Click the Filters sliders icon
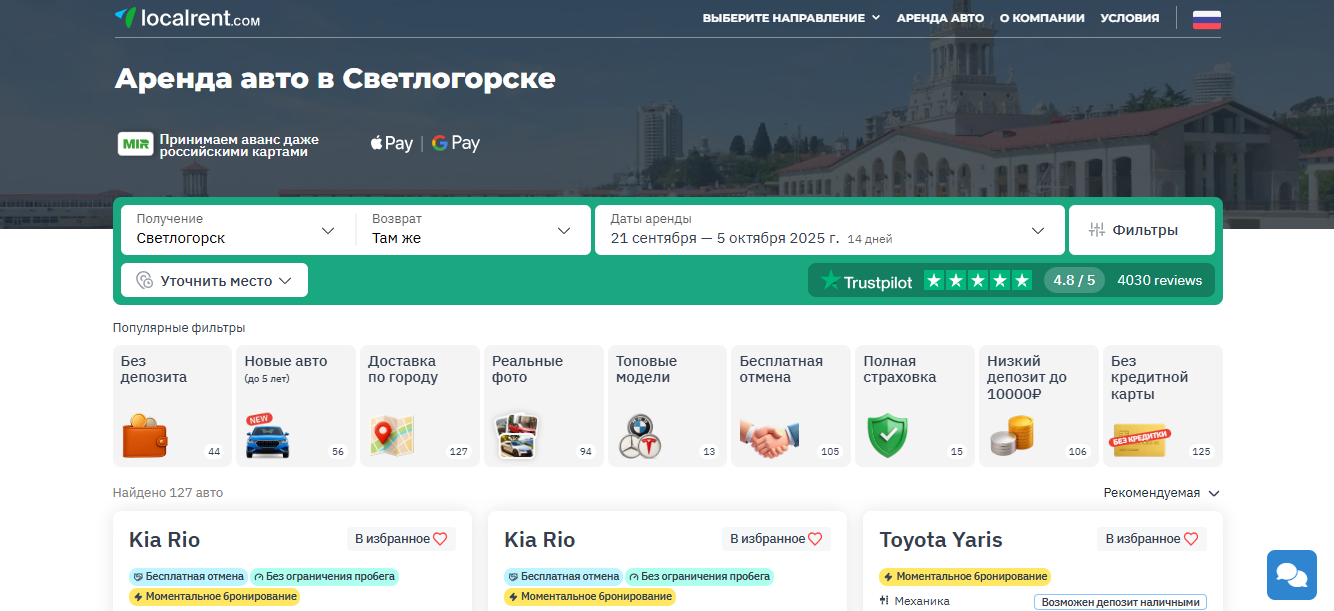 tap(1097, 230)
